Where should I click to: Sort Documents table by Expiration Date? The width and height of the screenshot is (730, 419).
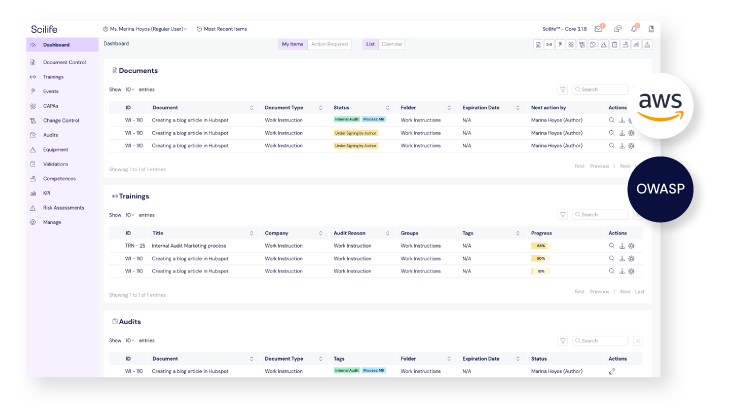coord(518,108)
